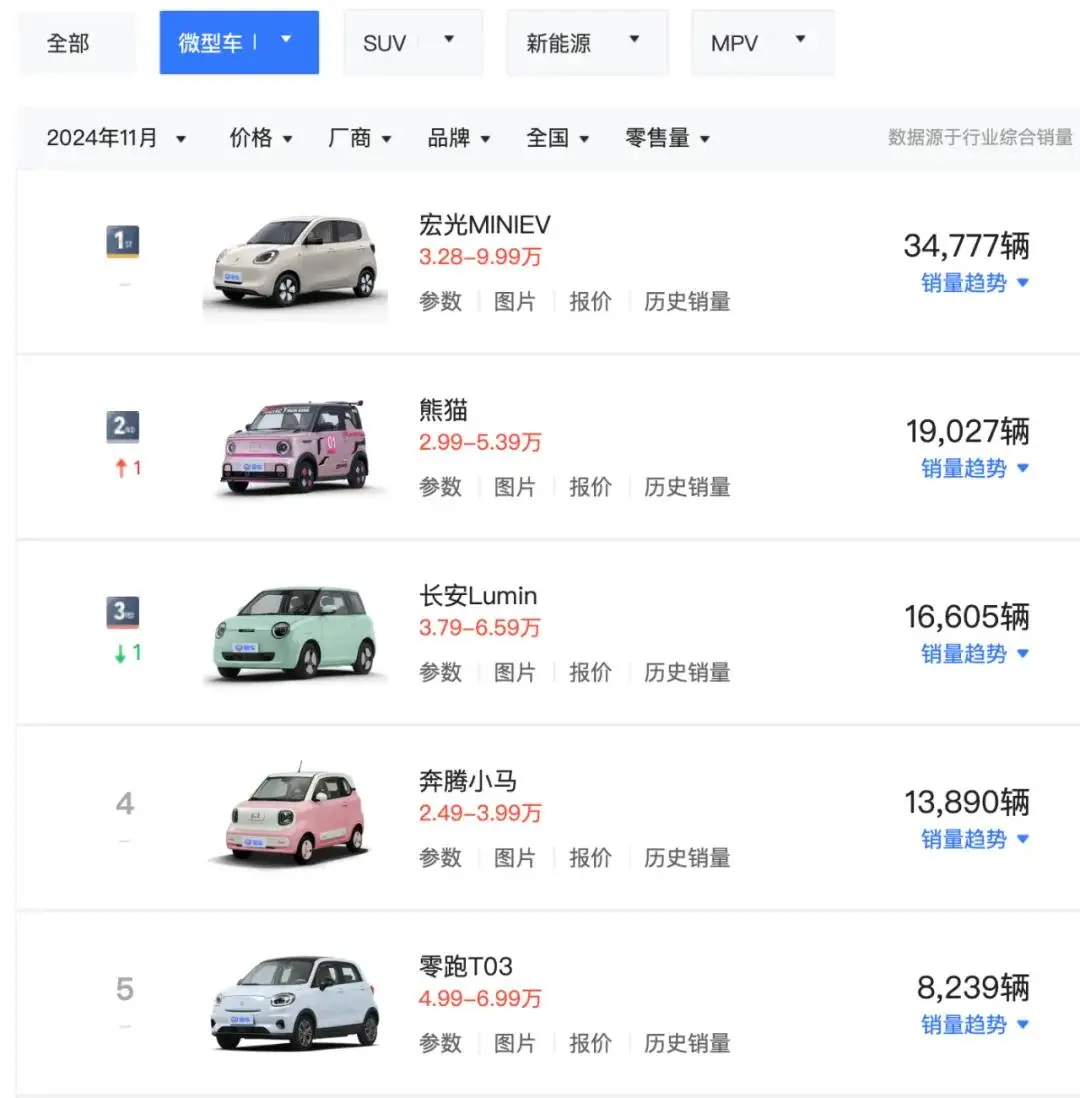
Task: Expand 销量趋势 for 宏光MINIEV
Action: pyautogui.click(x=975, y=283)
